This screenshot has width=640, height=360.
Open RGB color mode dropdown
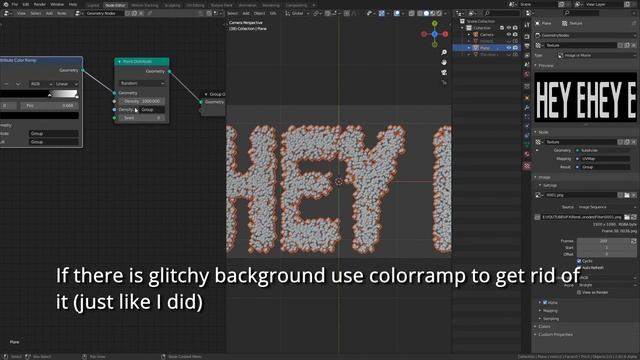pyautogui.click(x=41, y=84)
